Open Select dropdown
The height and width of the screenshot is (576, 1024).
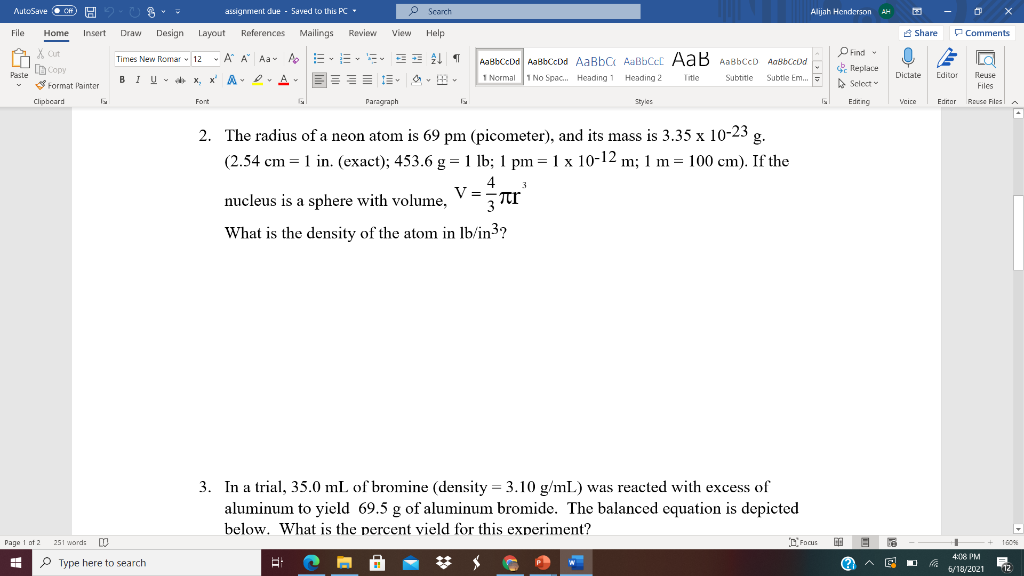[x=857, y=84]
